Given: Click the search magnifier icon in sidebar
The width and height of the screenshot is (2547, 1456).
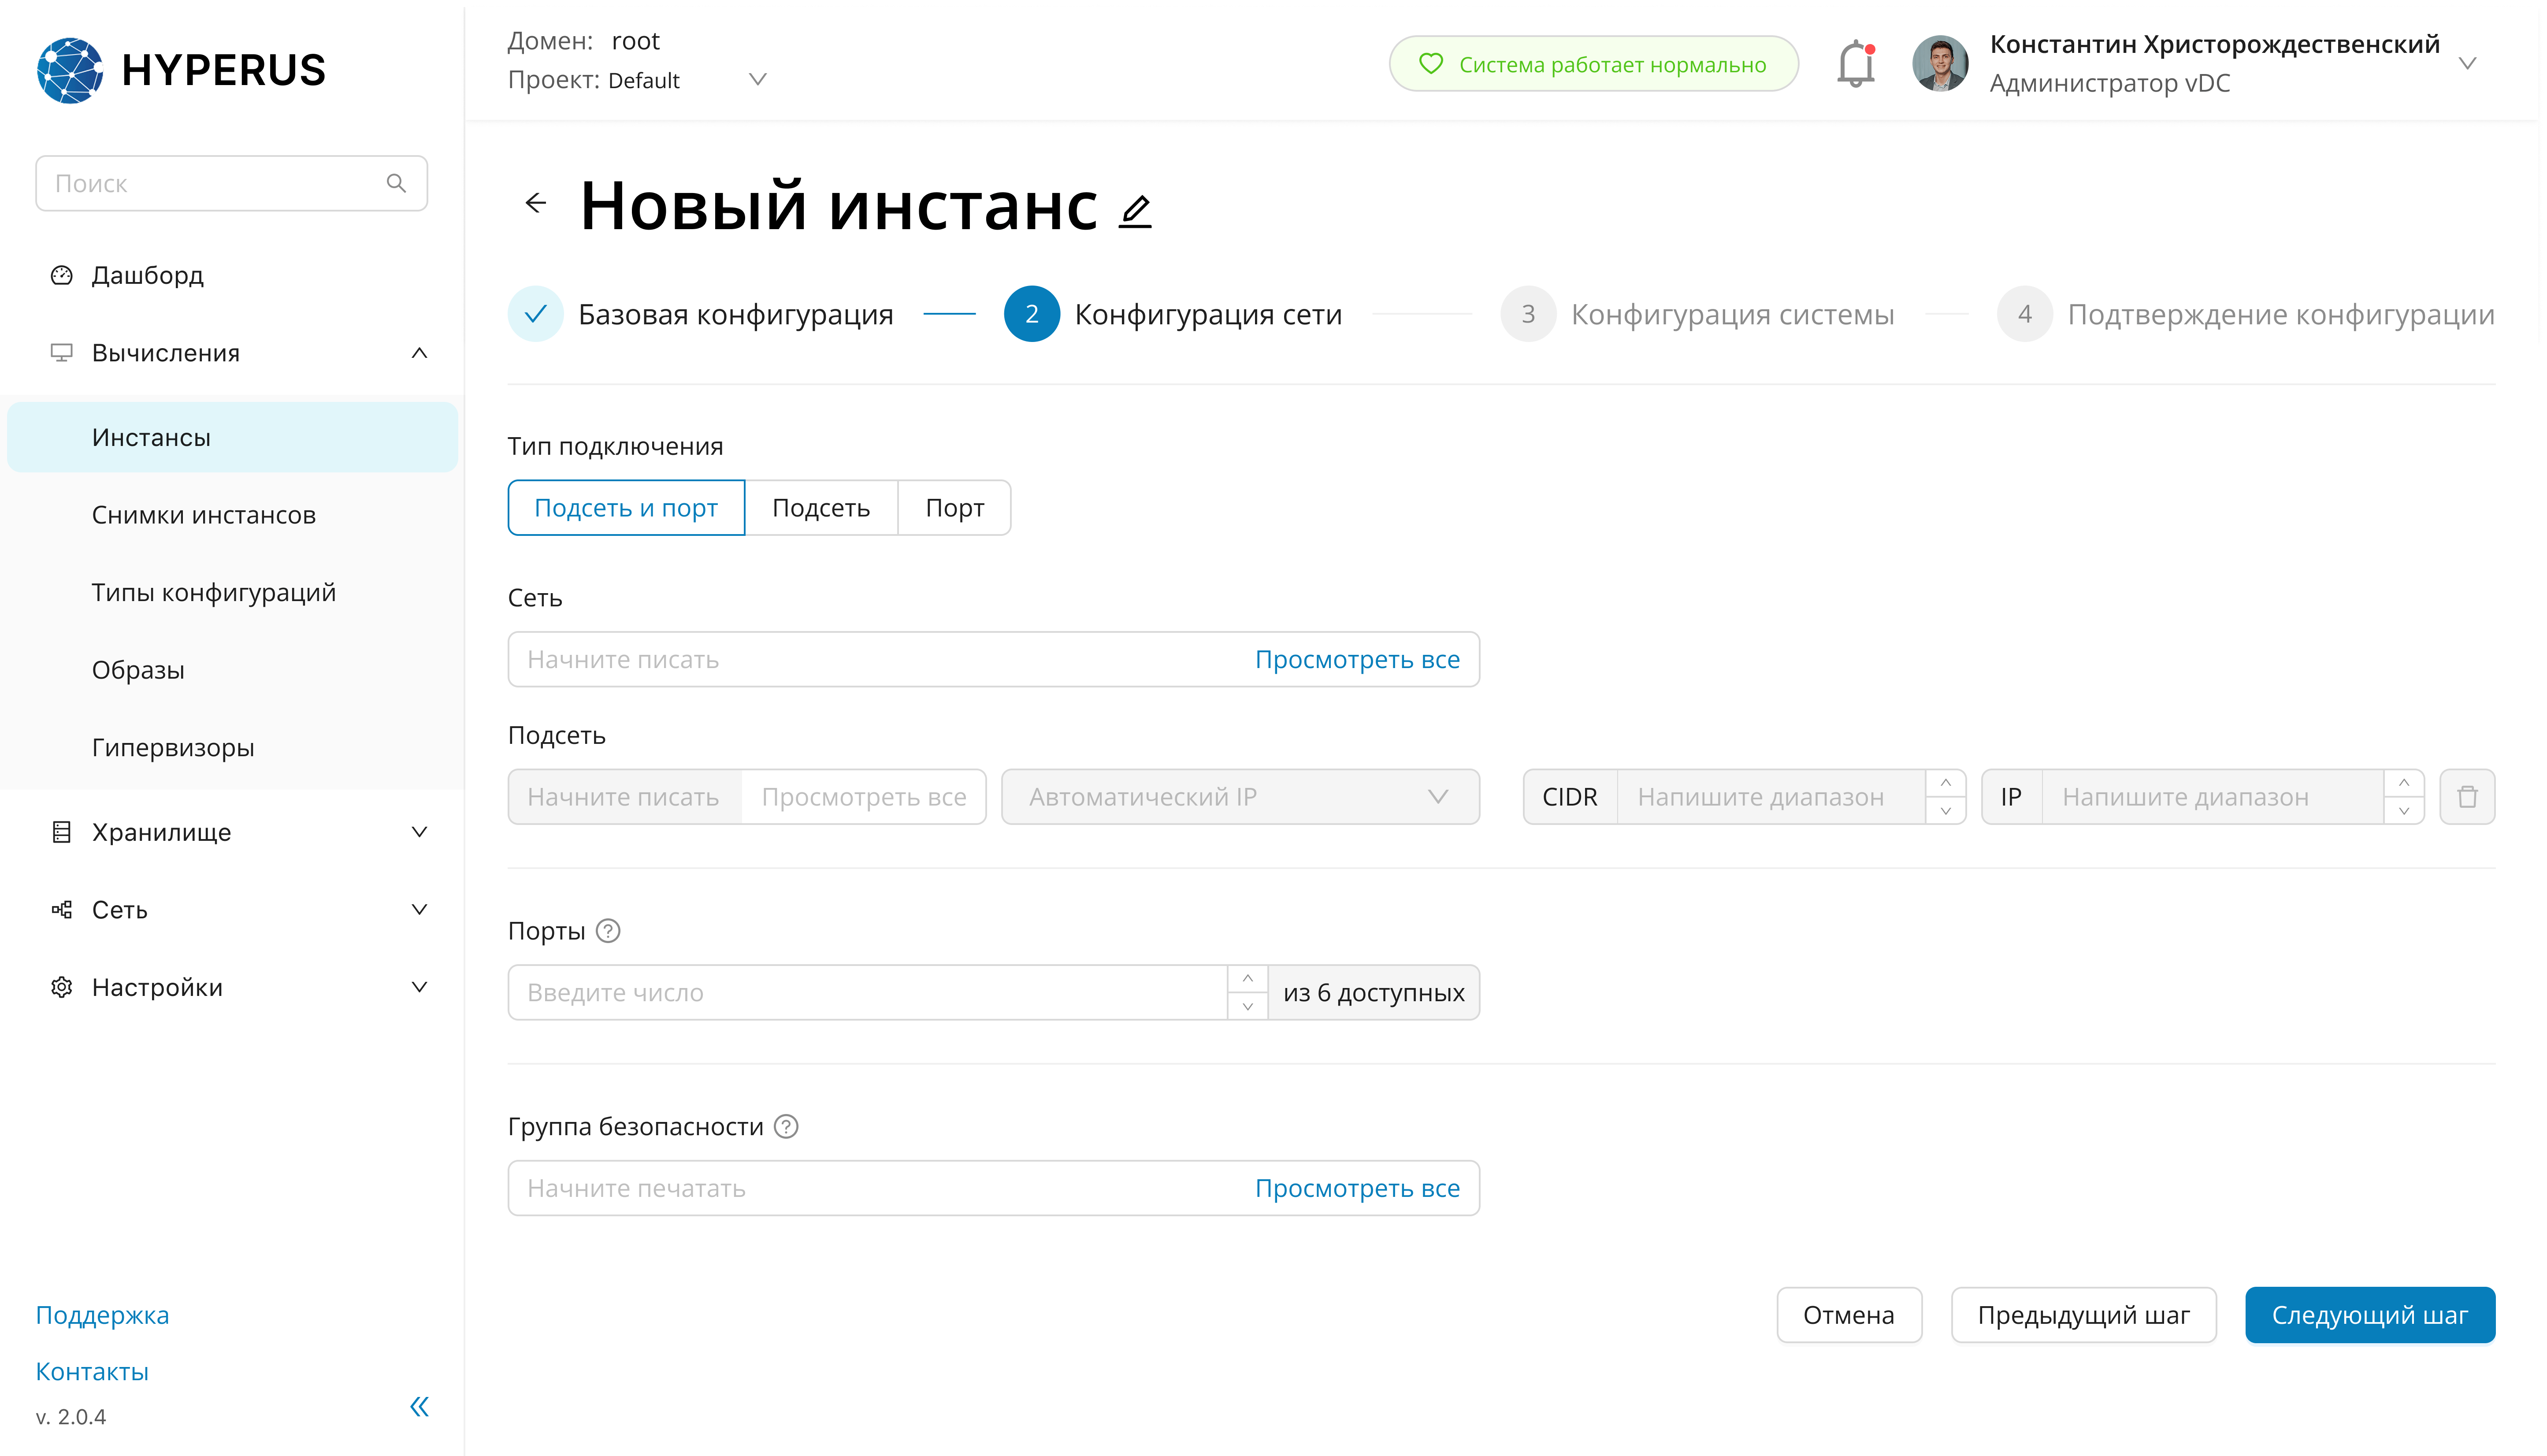Looking at the screenshot, I should (x=396, y=183).
